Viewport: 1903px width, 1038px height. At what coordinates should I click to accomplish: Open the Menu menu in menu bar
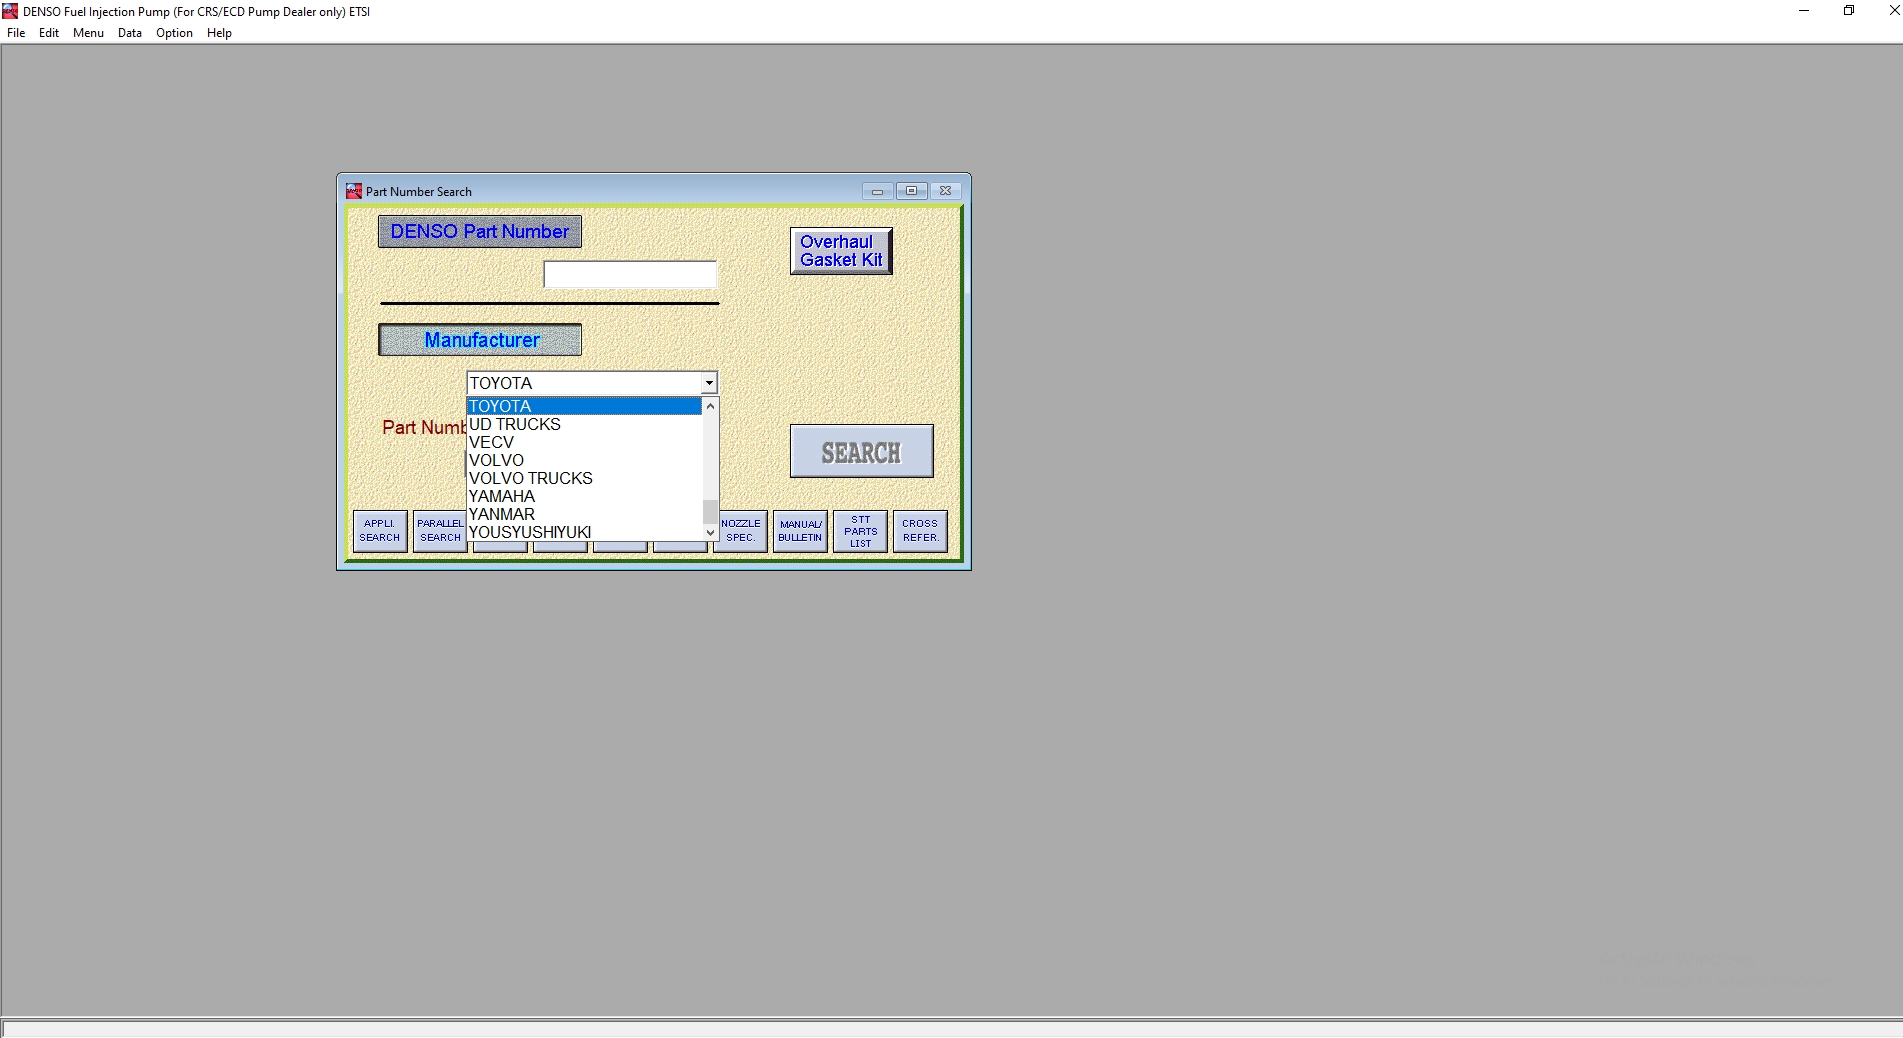tap(88, 33)
